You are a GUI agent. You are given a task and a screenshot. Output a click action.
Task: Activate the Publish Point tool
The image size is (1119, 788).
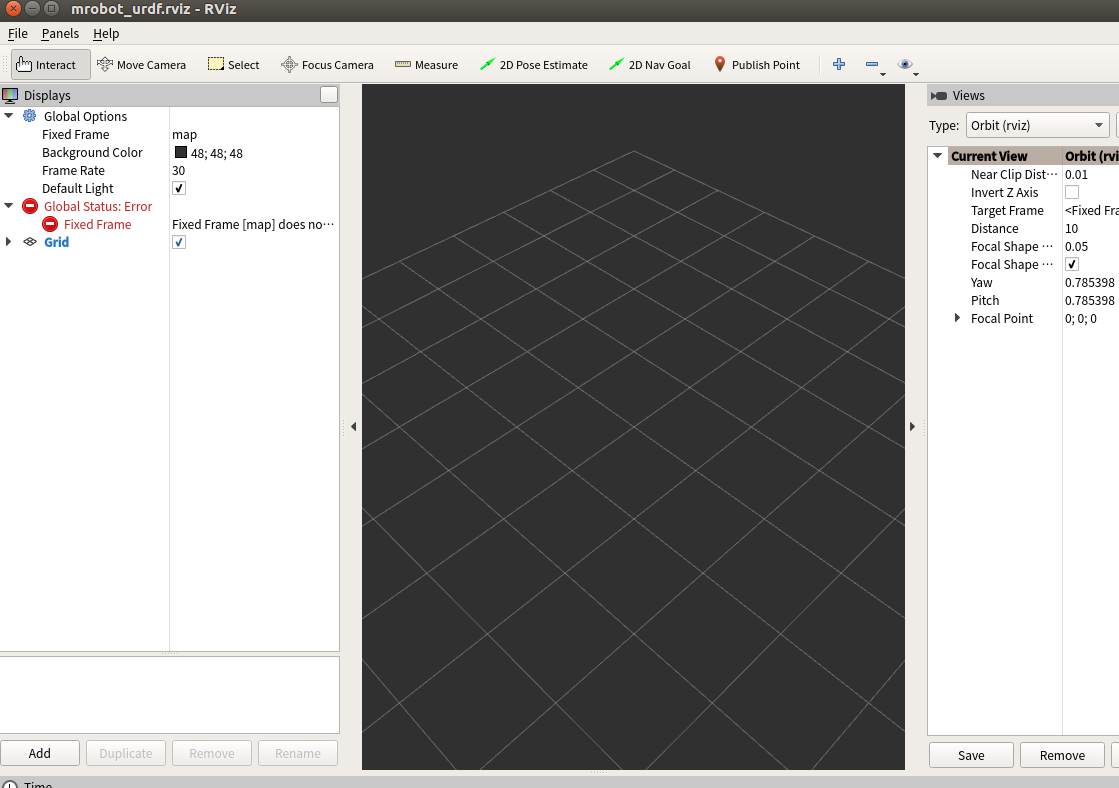pyautogui.click(x=757, y=64)
